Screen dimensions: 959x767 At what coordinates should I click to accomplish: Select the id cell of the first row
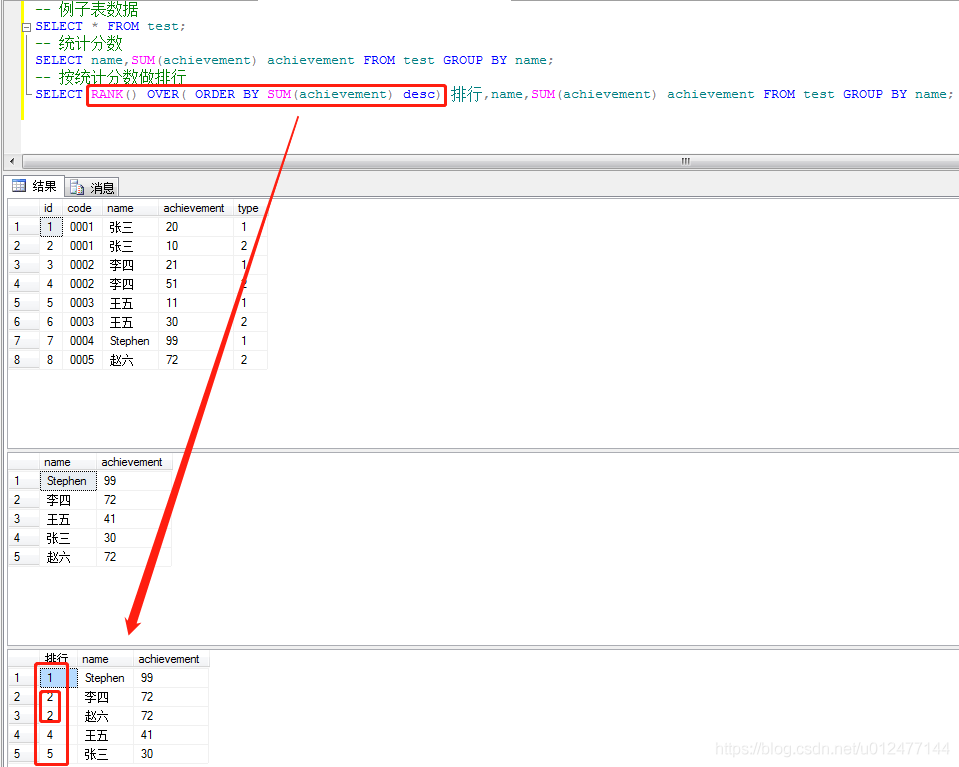pyautogui.click(x=50, y=227)
